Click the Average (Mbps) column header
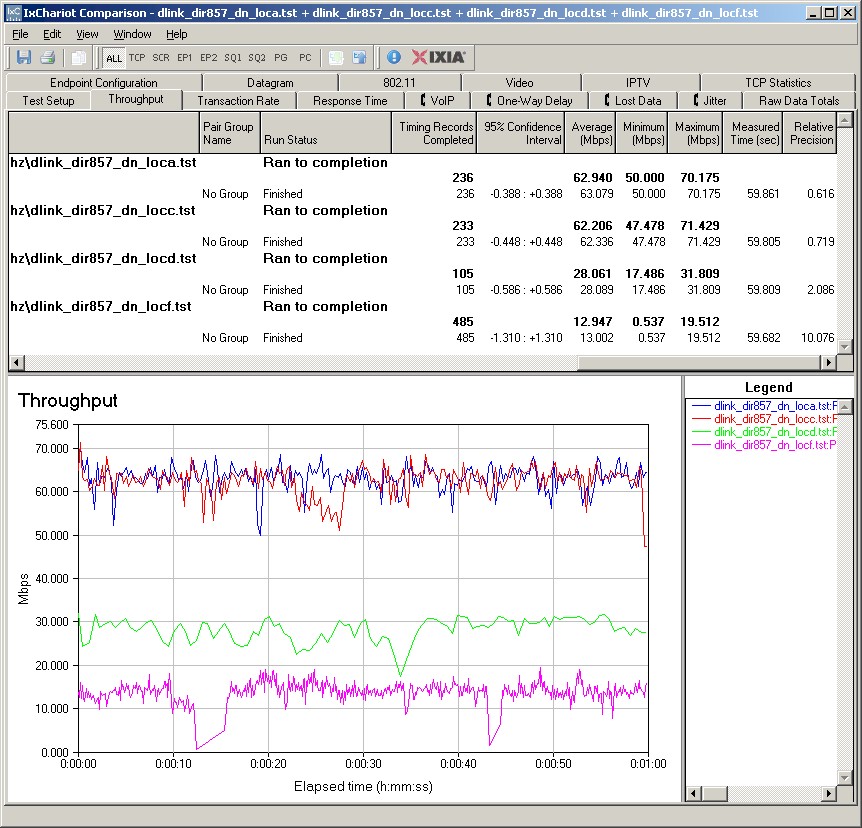Viewport: 862px width, 828px height. 590,133
